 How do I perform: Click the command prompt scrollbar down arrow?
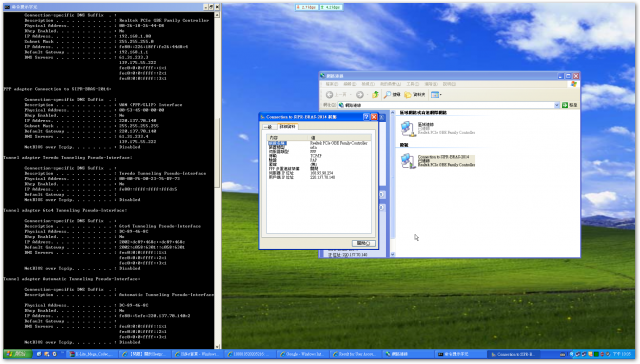(217, 346)
